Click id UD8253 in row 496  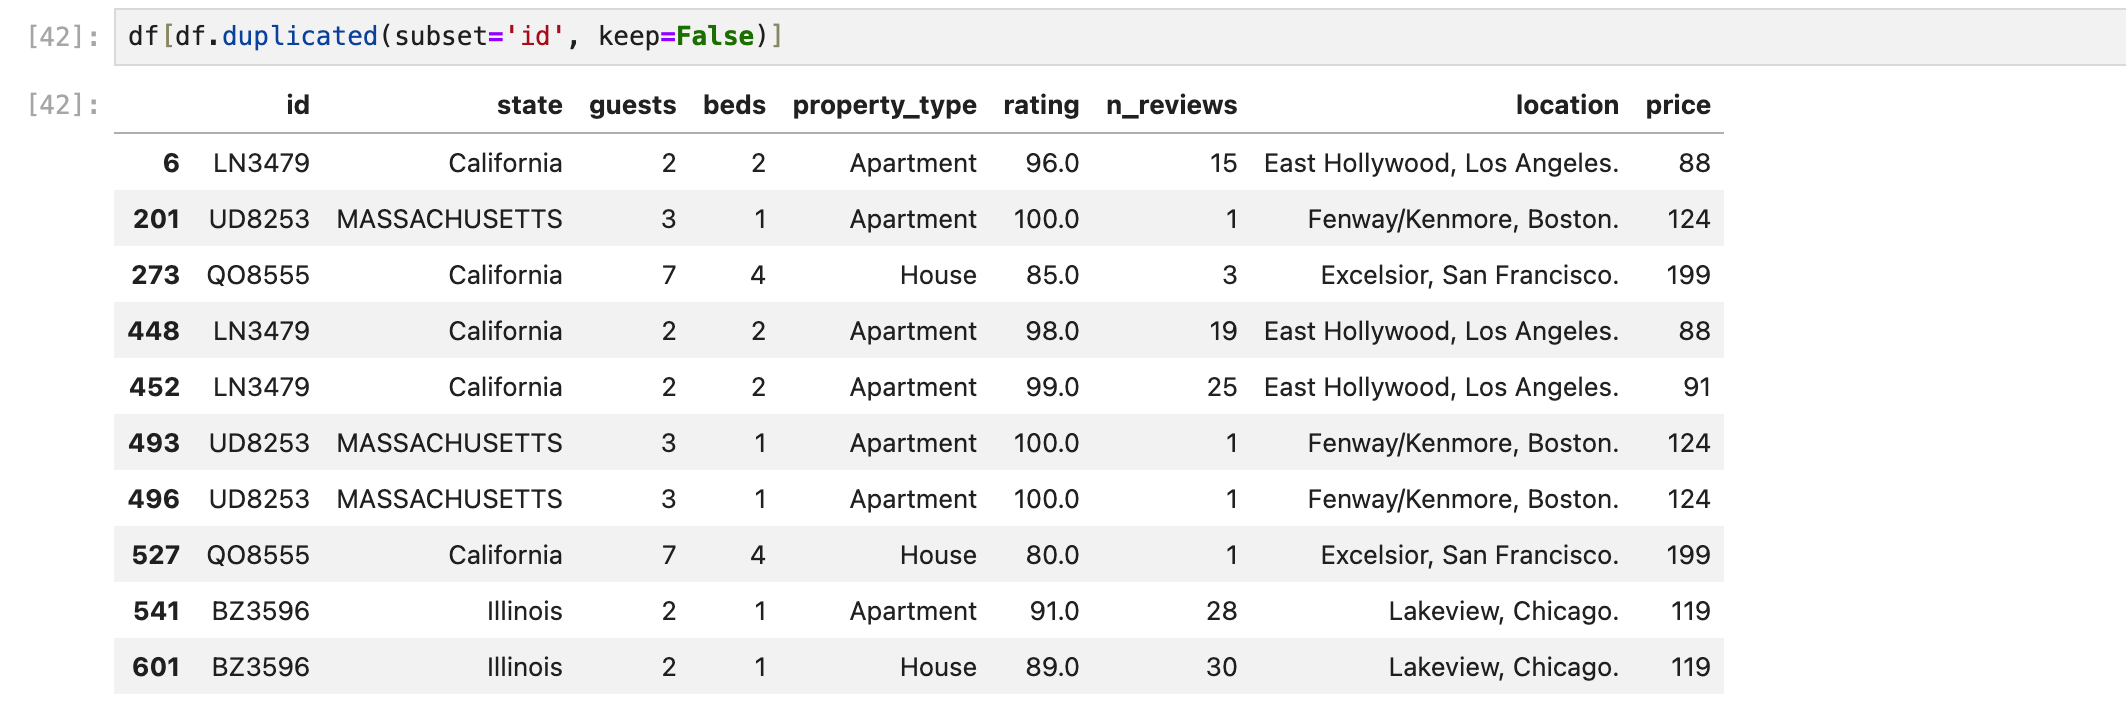coord(260,499)
